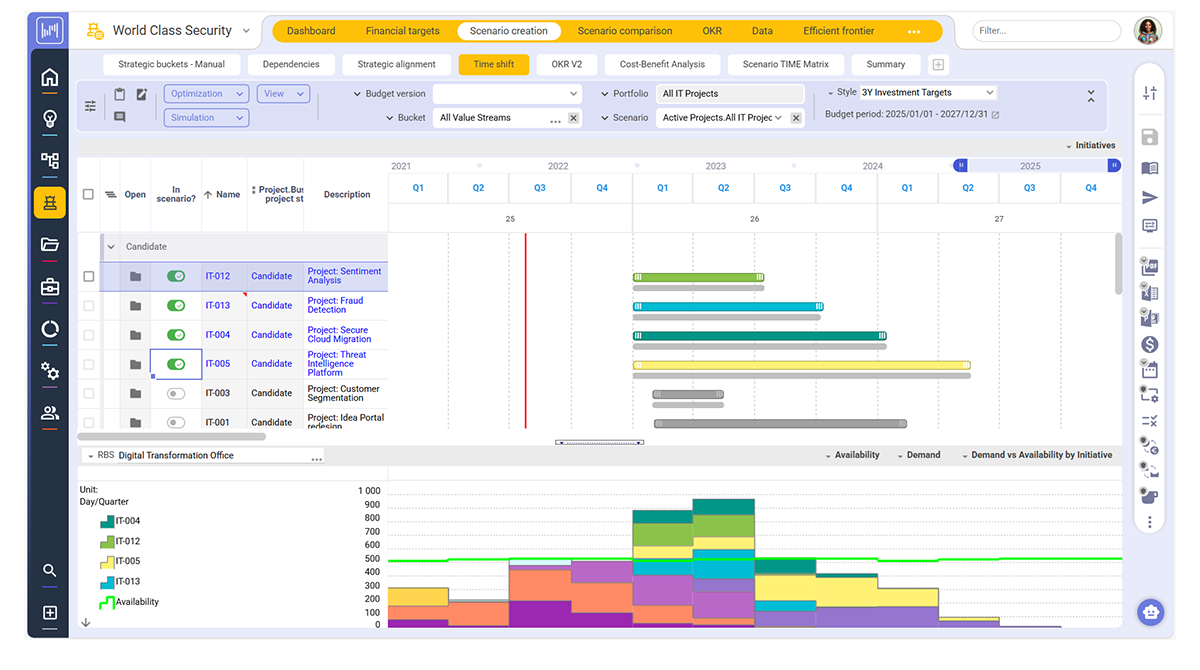Open the chatbot assistant icon

(x=1150, y=611)
